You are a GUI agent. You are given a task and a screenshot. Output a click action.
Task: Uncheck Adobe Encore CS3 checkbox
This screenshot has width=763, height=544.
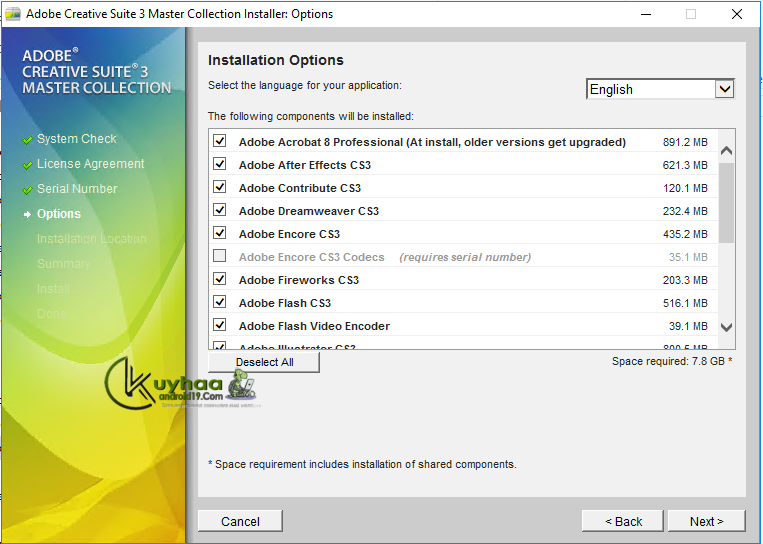pyautogui.click(x=219, y=233)
